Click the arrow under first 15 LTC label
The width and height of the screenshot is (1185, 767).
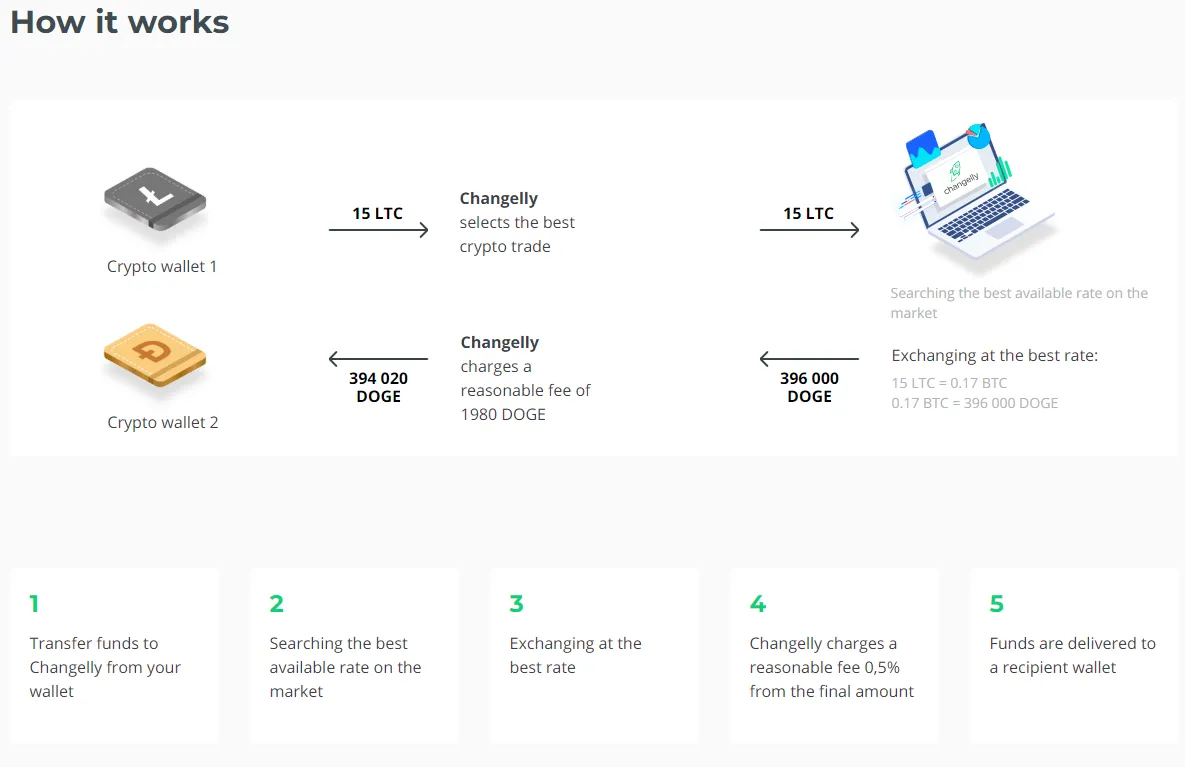pos(378,231)
